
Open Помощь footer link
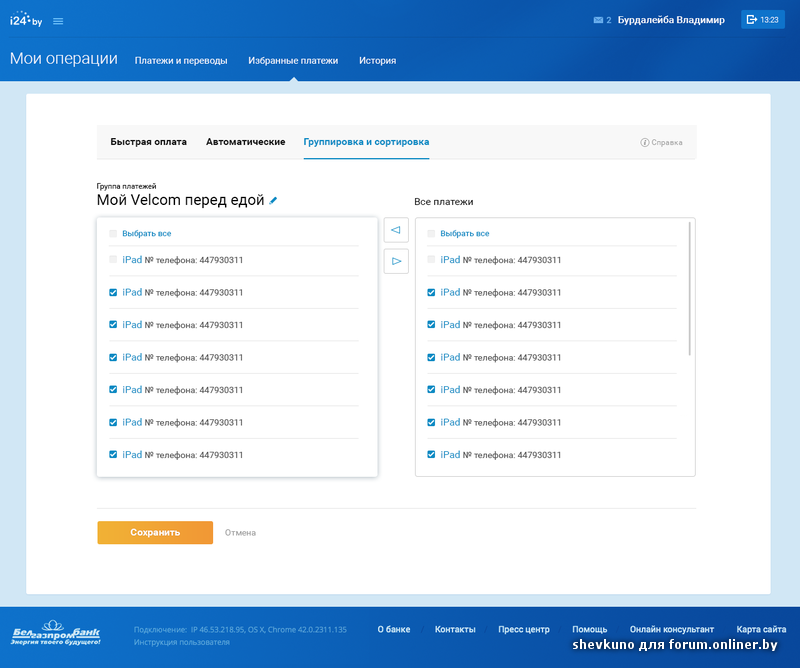(x=590, y=629)
